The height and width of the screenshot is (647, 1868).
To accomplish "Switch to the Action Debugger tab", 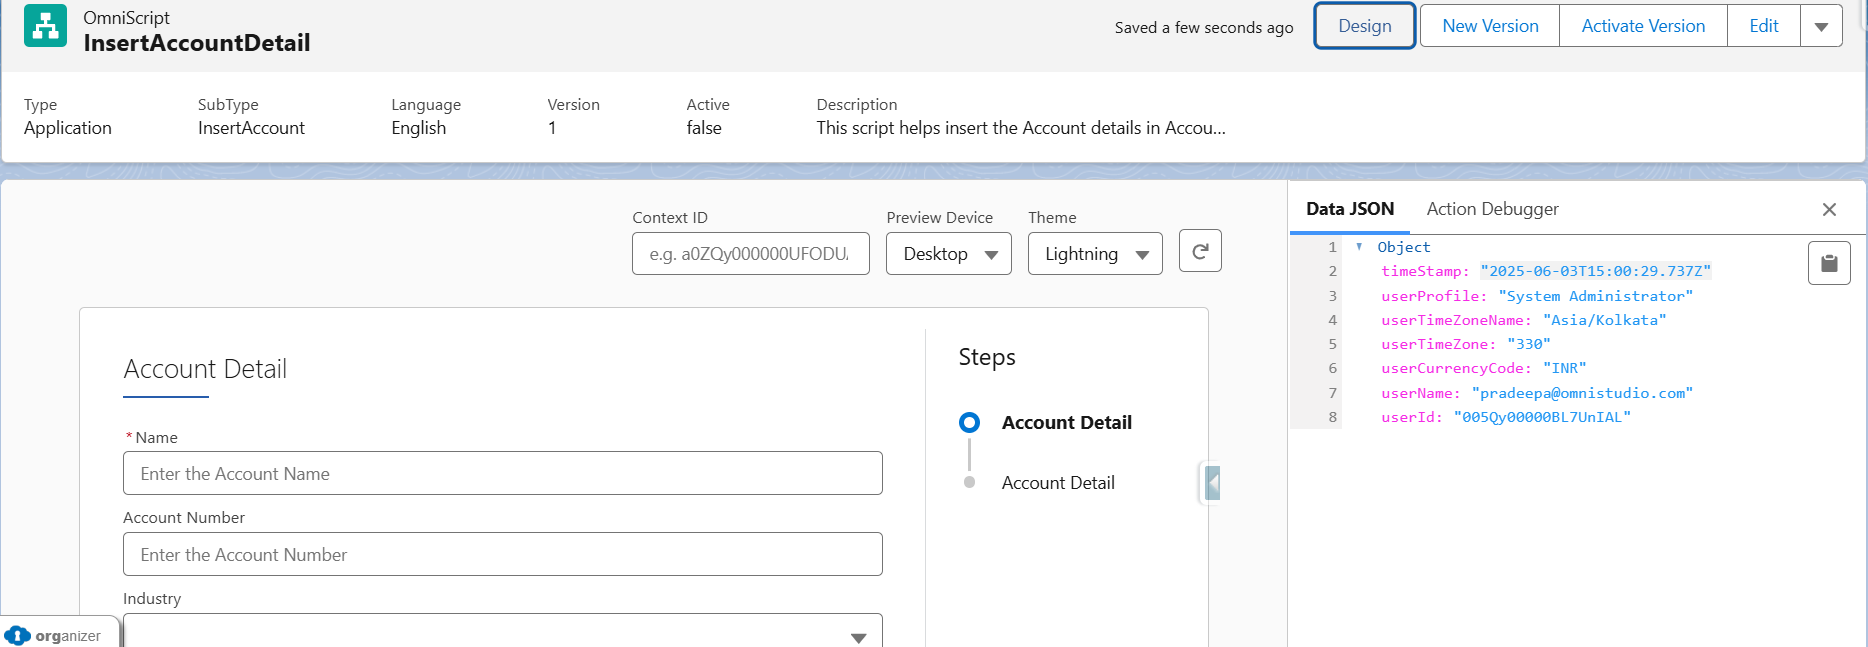I will 1492,209.
